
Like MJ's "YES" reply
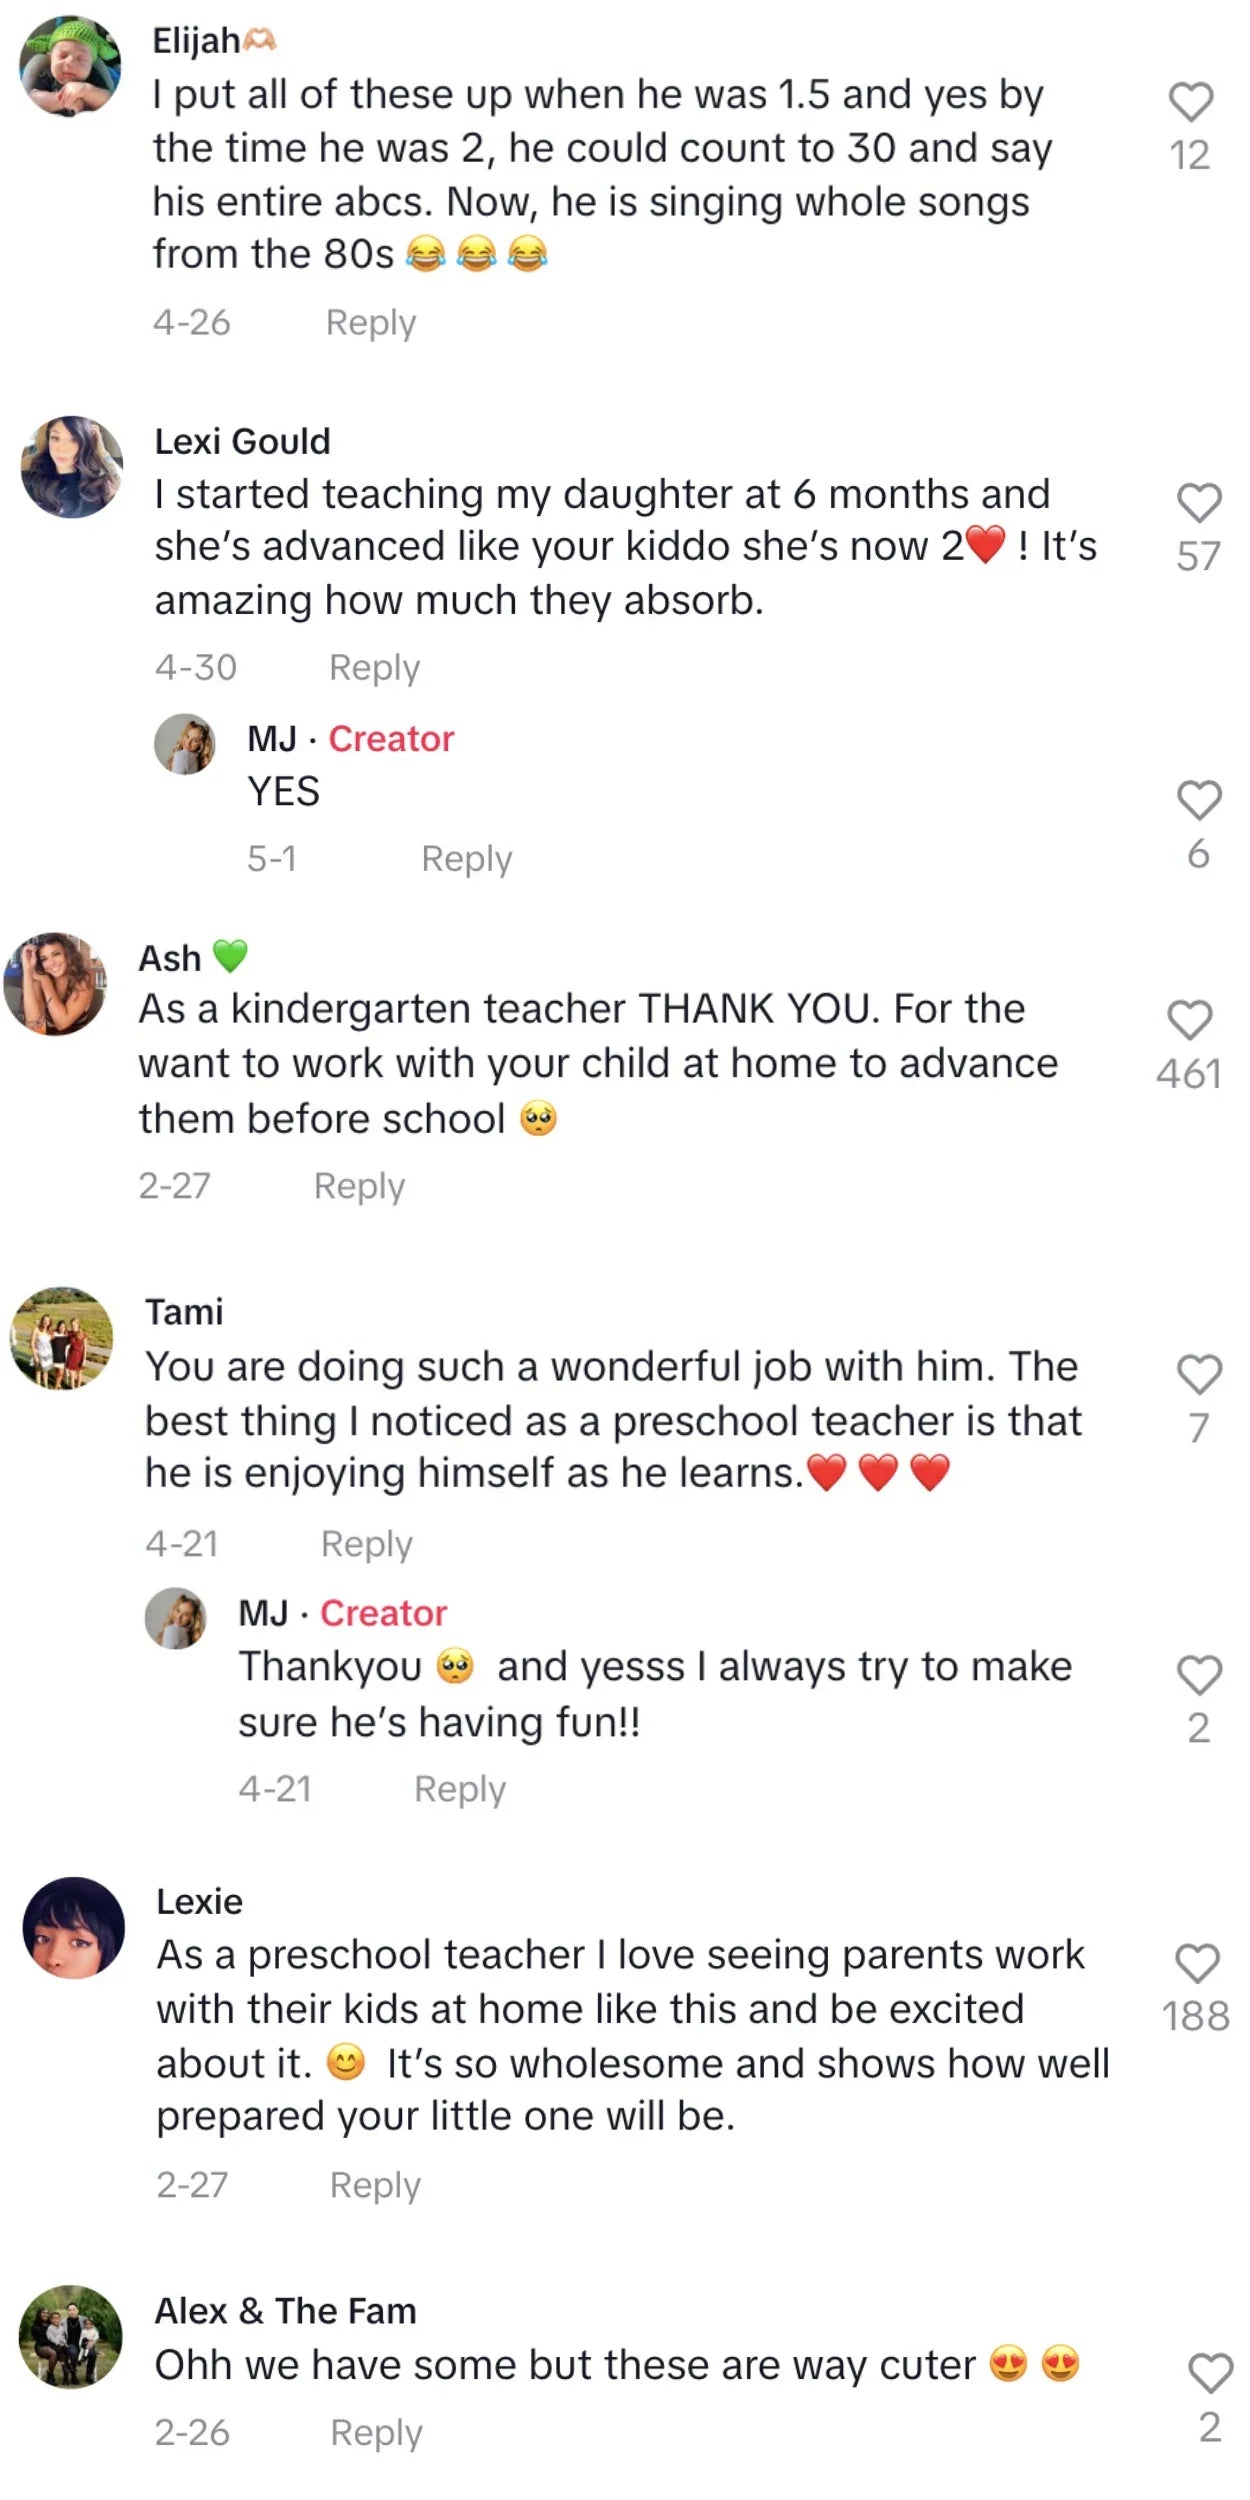1198,800
